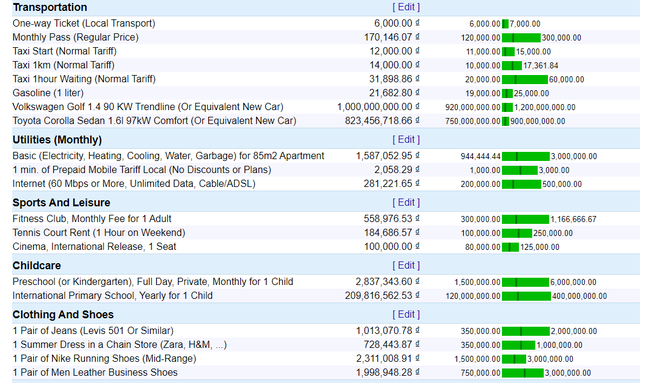Screen dimensions: 660x383
Task: Click the Taxi 1hour Waiting range bar
Action: [x=525, y=80]
